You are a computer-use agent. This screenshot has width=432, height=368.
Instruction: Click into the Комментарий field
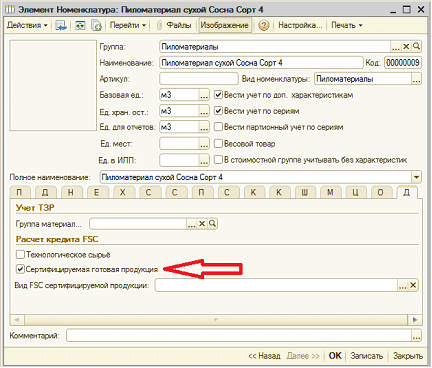point(239,335)
